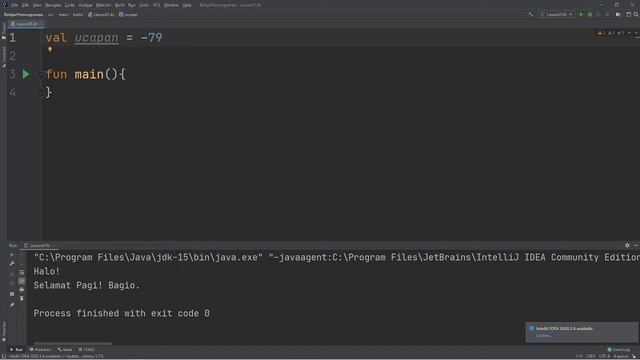Open the Favorites tool window stripe button

coord(4,331)
